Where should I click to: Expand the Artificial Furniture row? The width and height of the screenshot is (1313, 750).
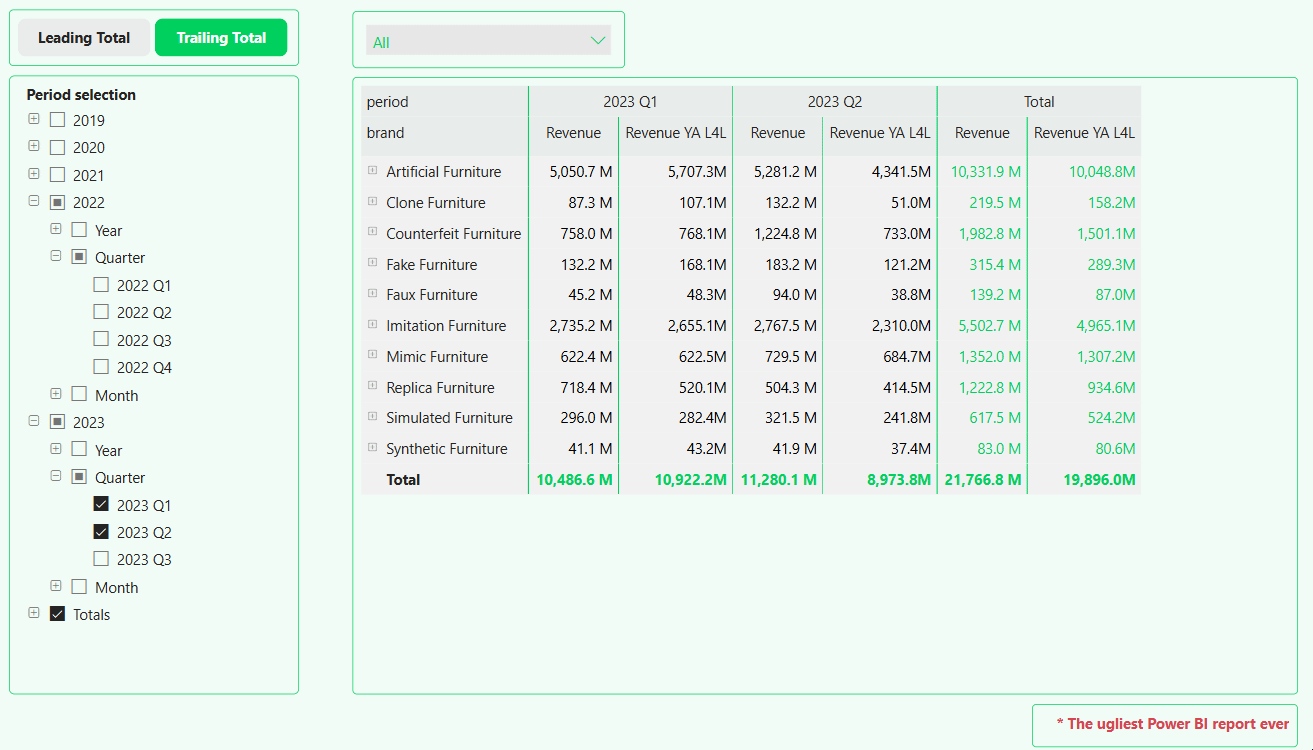[373, 171]
